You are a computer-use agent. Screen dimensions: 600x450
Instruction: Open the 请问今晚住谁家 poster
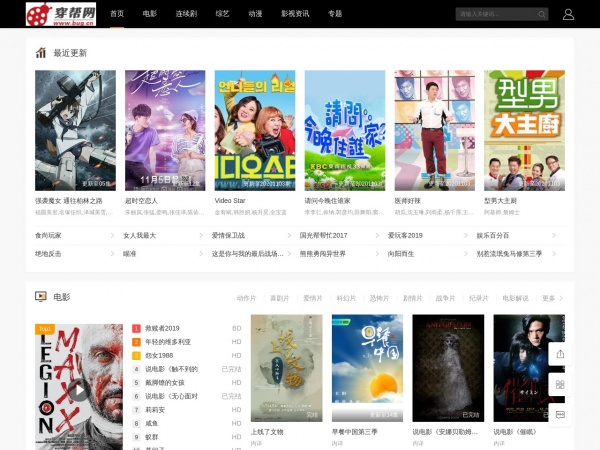pos(345,130)
